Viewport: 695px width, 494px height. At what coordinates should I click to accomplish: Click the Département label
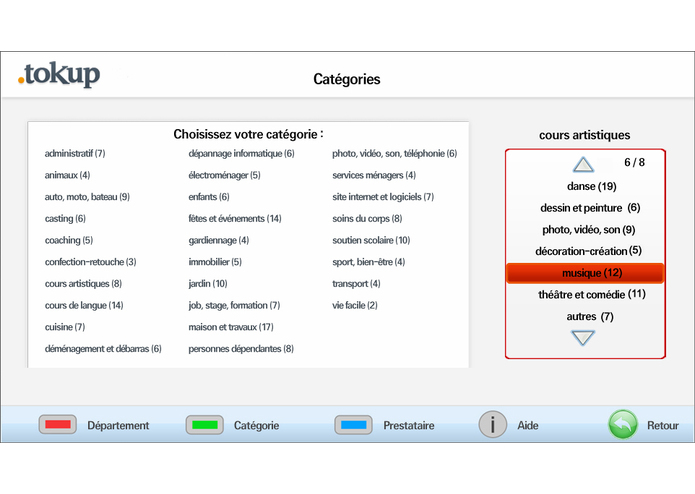[x=118, y=425]
